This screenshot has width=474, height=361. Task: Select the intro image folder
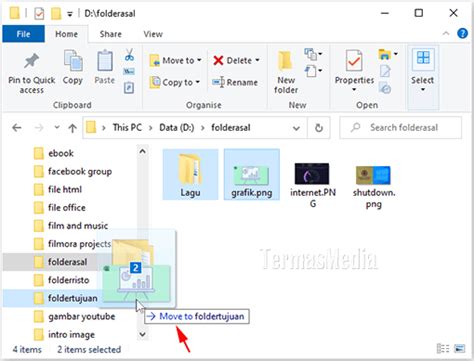point(71,334)
